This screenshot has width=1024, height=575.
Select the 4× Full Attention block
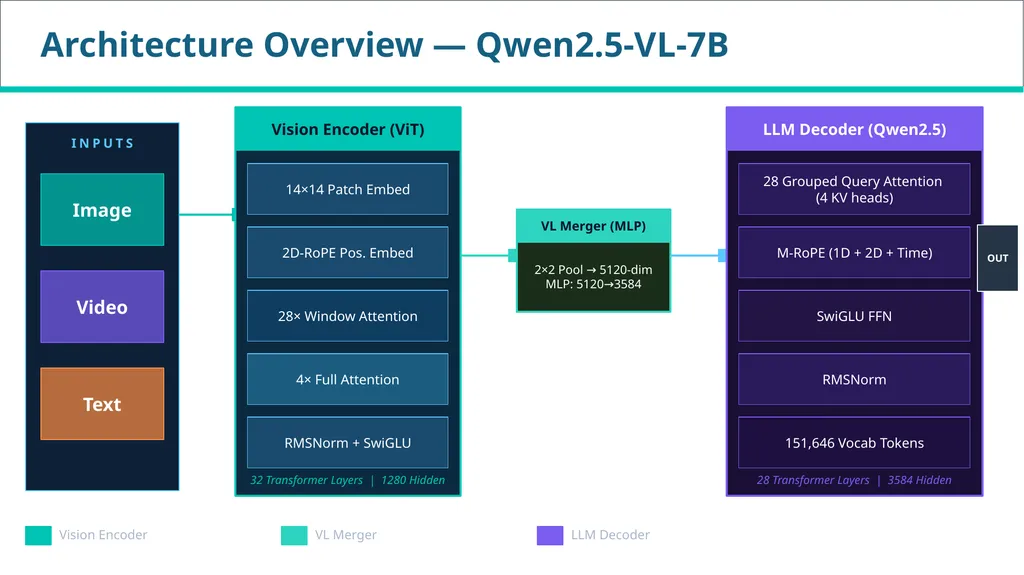(x=347, y=379)
